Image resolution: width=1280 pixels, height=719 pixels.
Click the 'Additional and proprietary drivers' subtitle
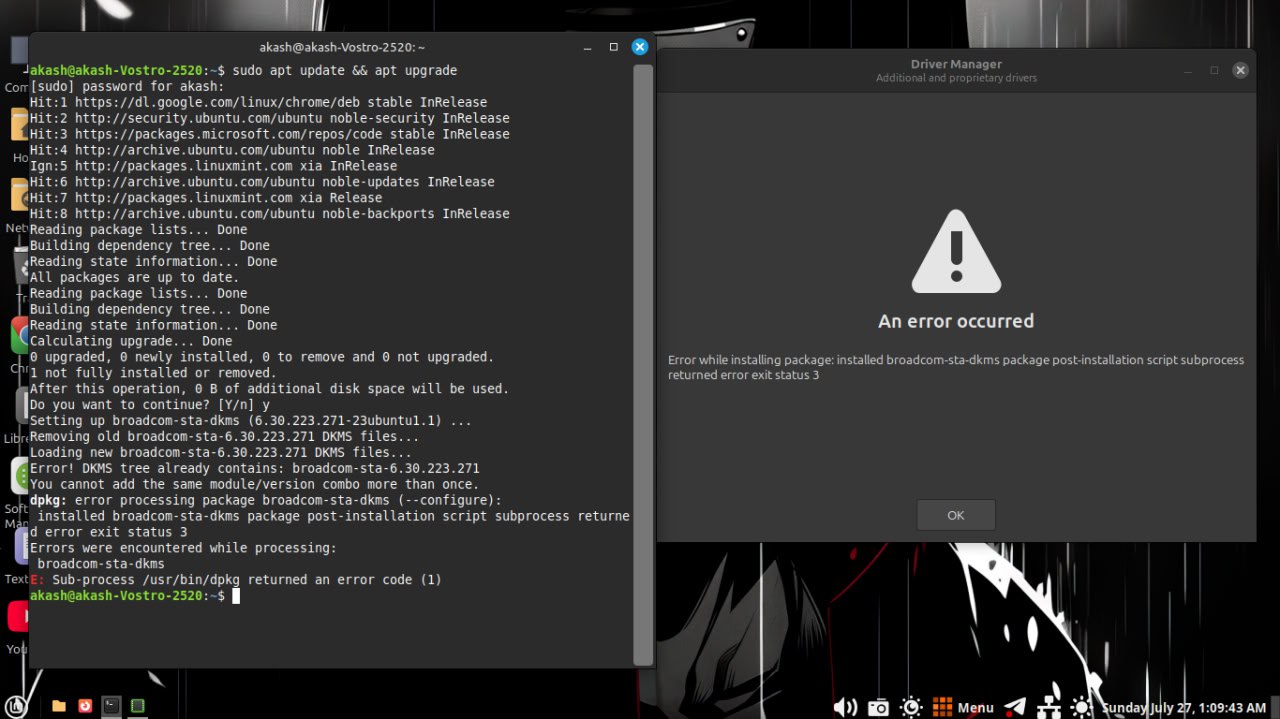pos(956,78)
